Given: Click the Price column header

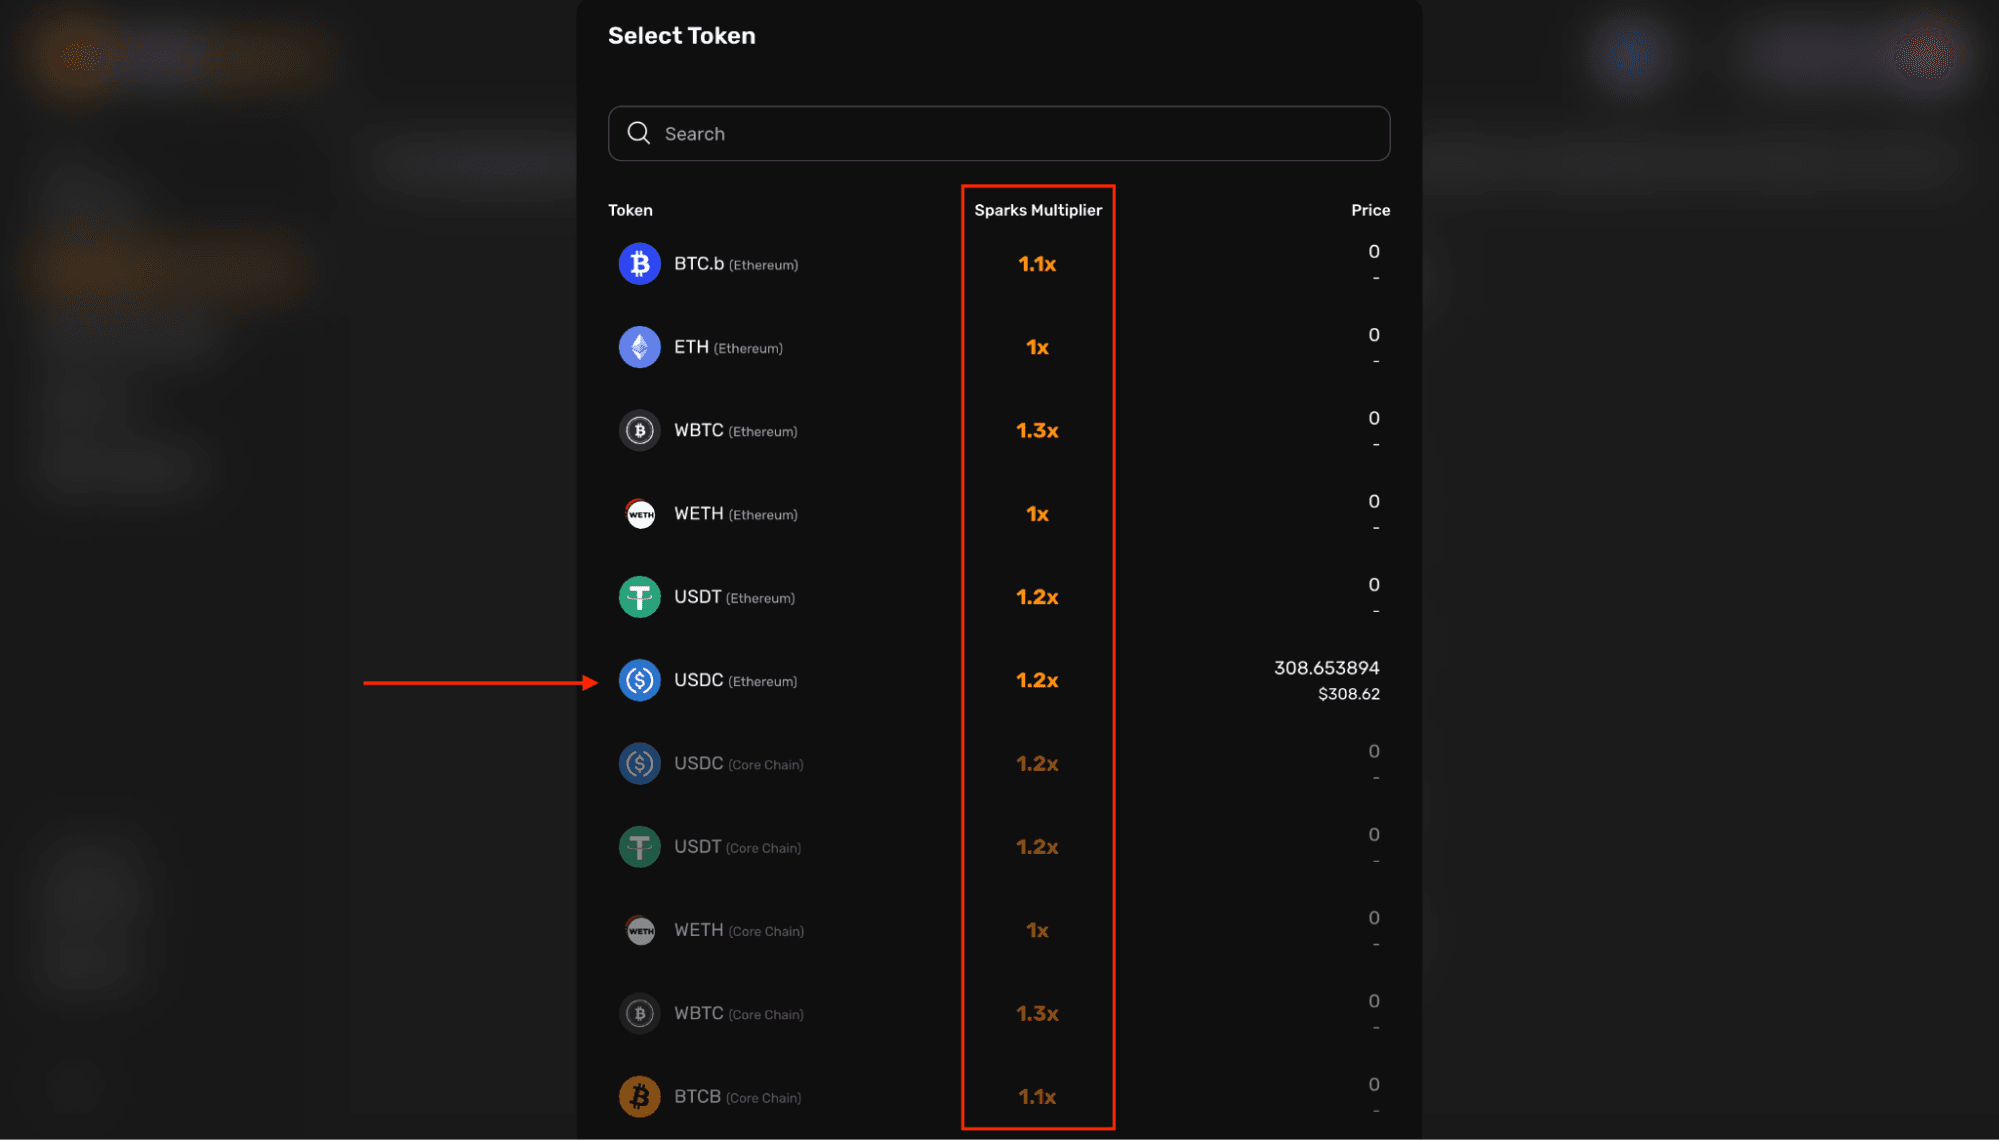Looking at the screenshot, I should click(1370, 210).
